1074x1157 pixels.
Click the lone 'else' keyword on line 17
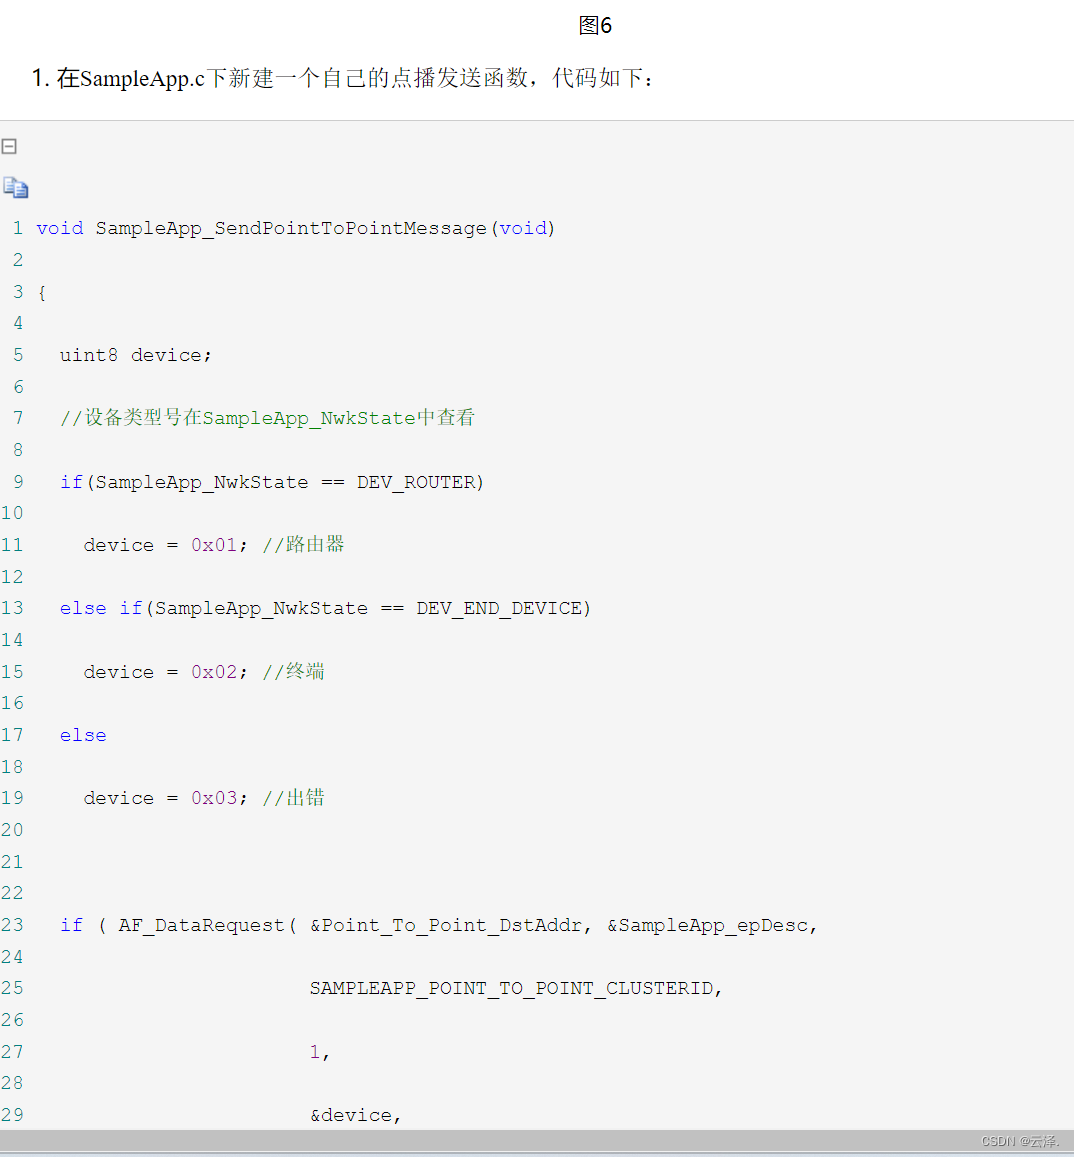coord(83,736)
